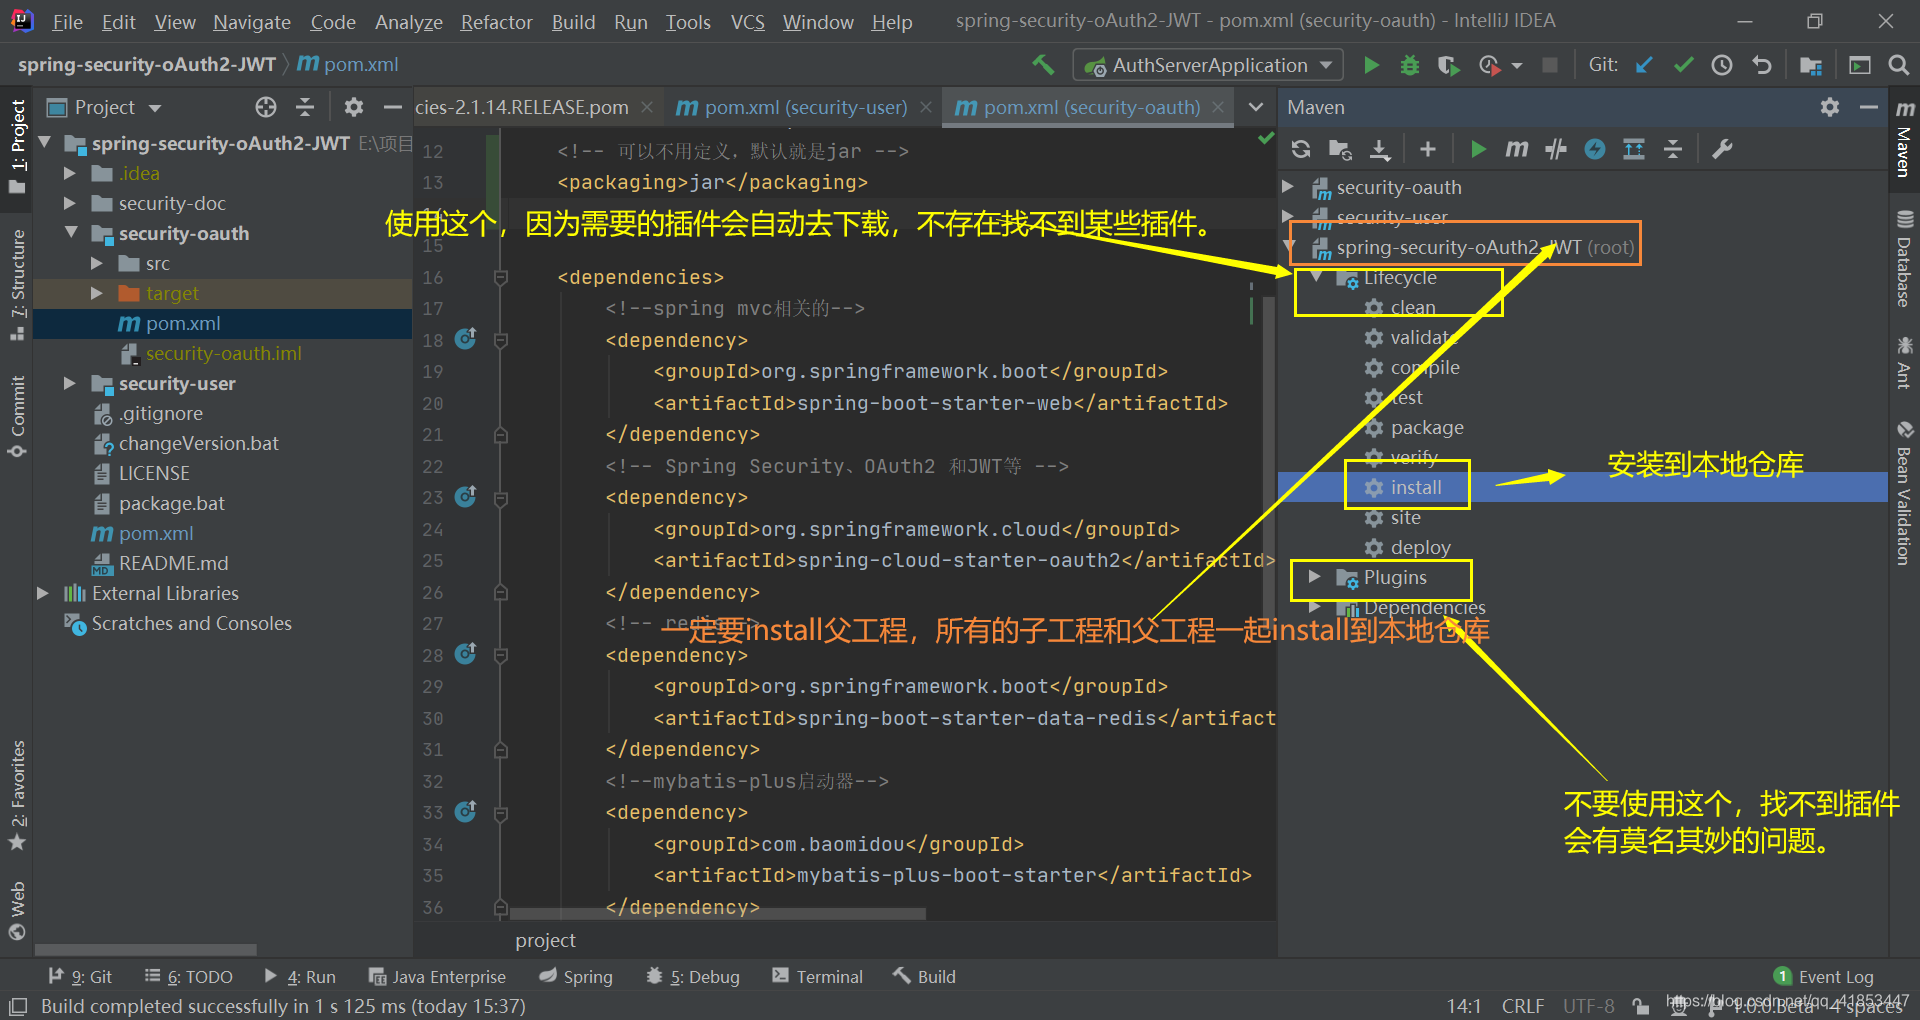Open Spring tool window

click(x=576, y=977)
